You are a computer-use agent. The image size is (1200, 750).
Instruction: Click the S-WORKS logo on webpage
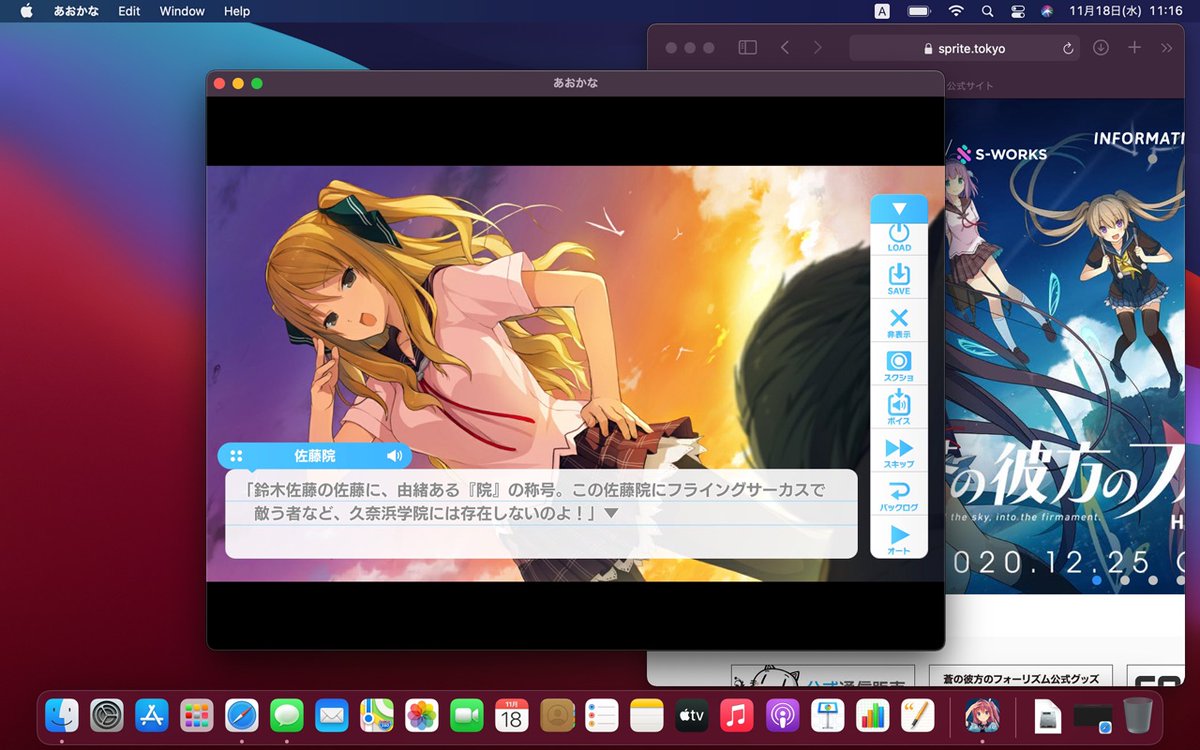[1001, 154]
